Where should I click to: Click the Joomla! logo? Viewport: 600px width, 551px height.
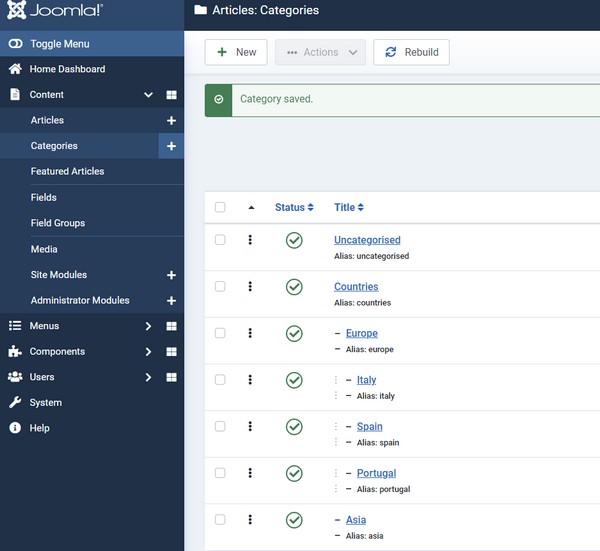(55, 10)
